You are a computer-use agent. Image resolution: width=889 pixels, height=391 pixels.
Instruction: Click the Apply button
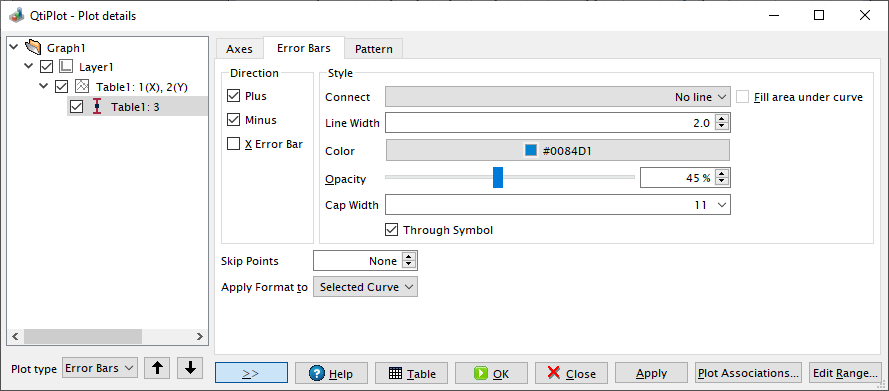(651, 373)
